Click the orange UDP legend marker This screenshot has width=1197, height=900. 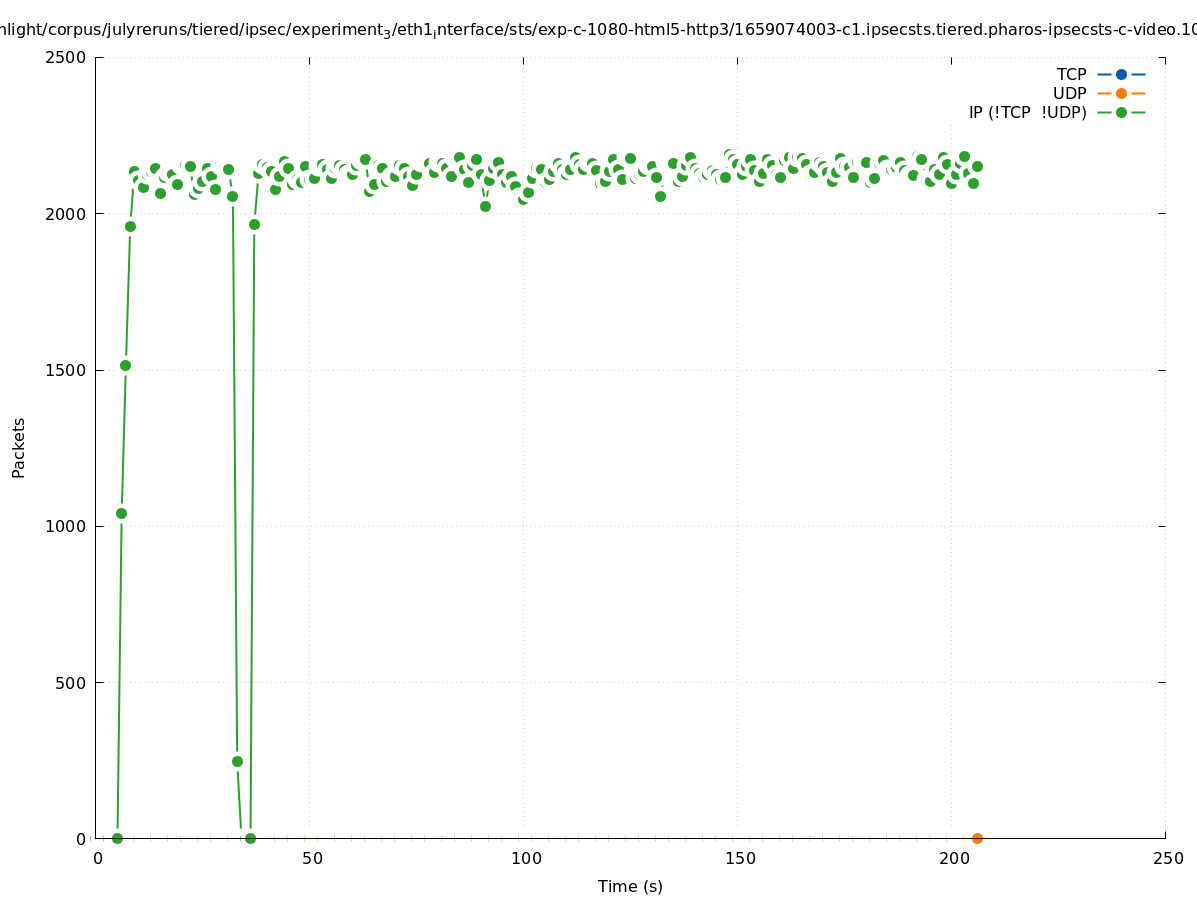[x=1121, y=93]
